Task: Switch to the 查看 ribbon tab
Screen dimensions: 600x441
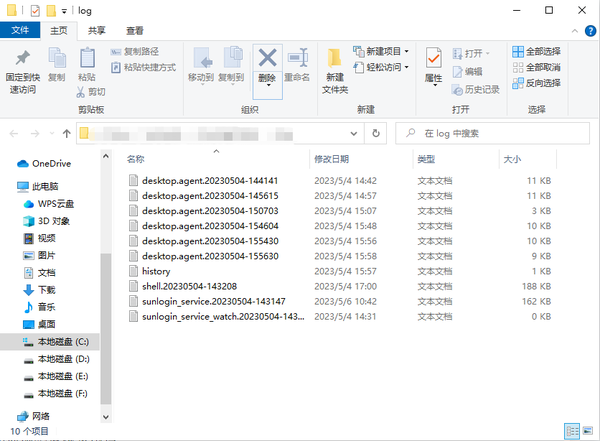Action: coord(134,30)
